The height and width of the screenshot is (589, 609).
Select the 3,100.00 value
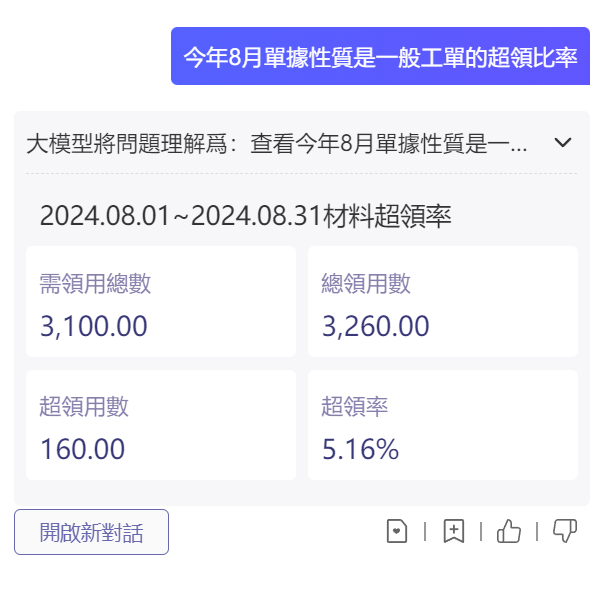94,326
